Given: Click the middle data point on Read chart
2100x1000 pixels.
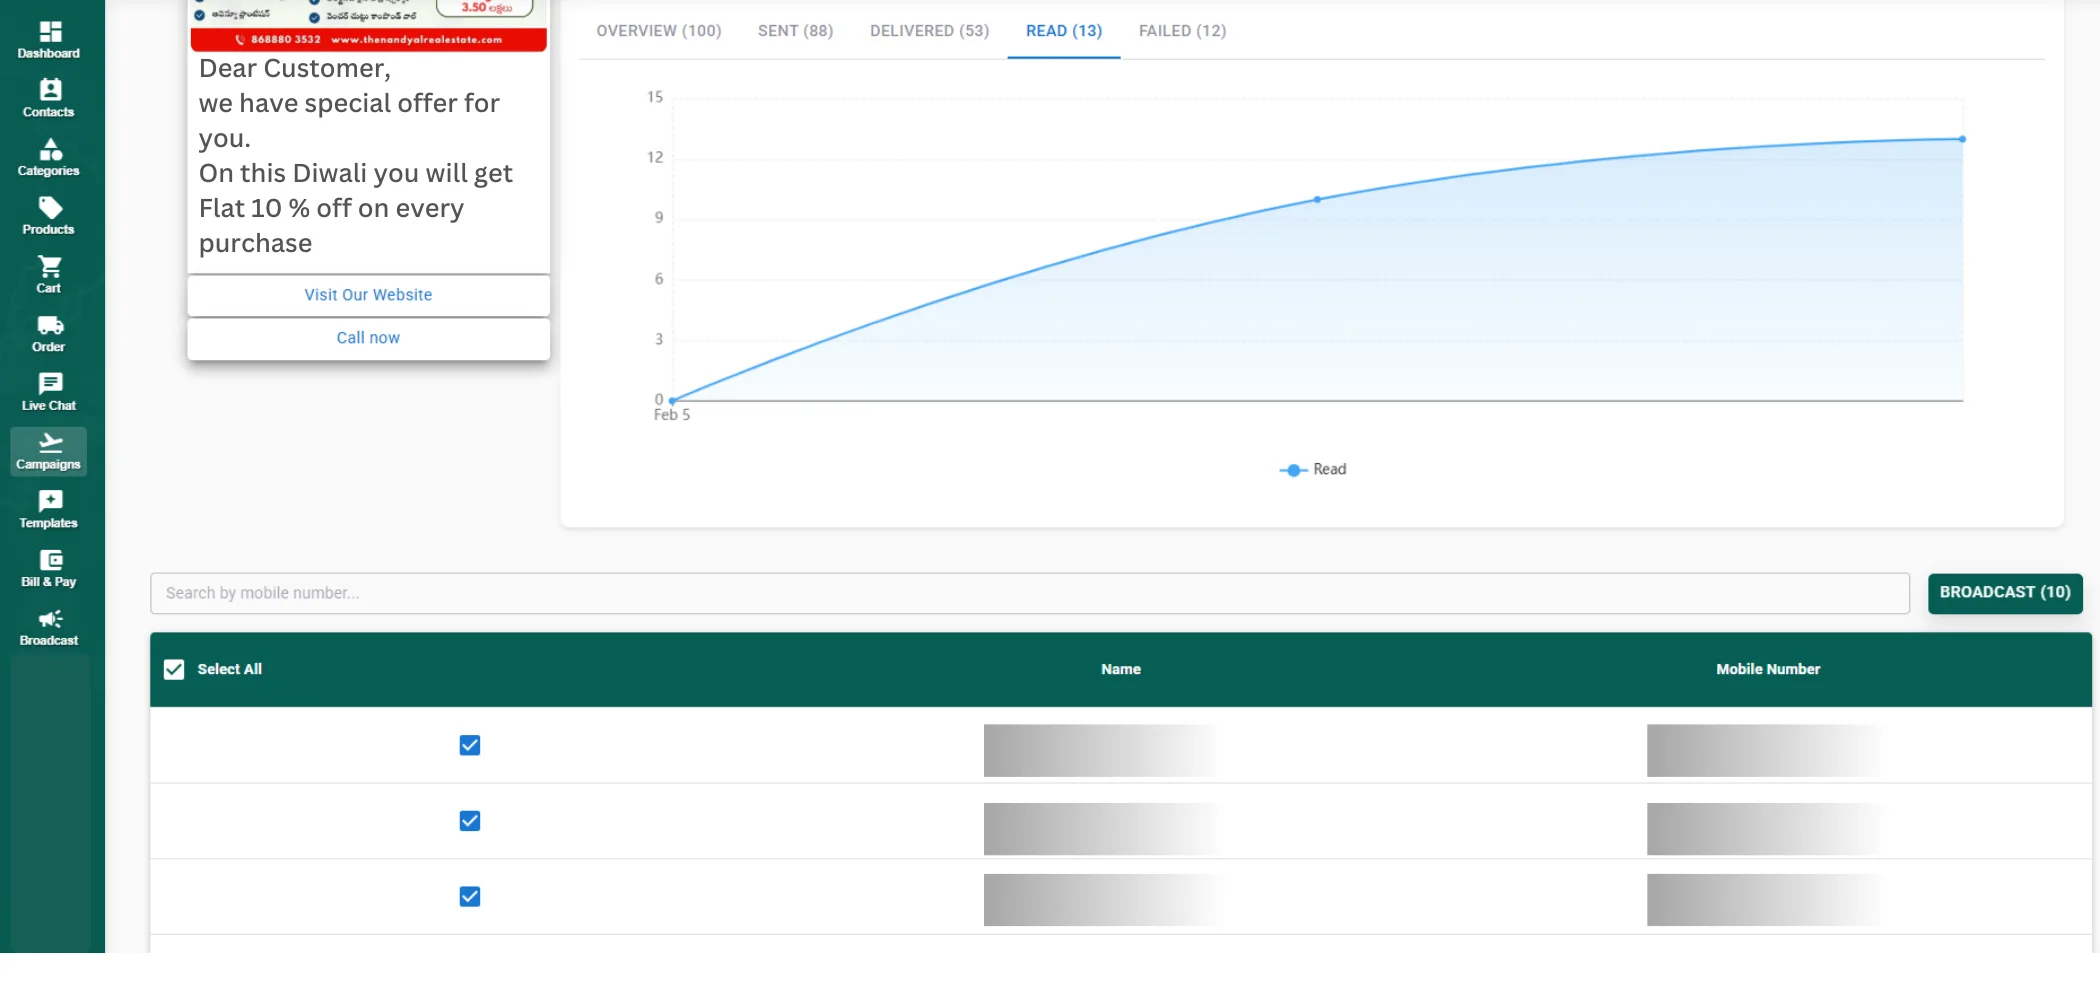Looking at the screenshot, I should pyautogui.click(x=1317, y=199).
